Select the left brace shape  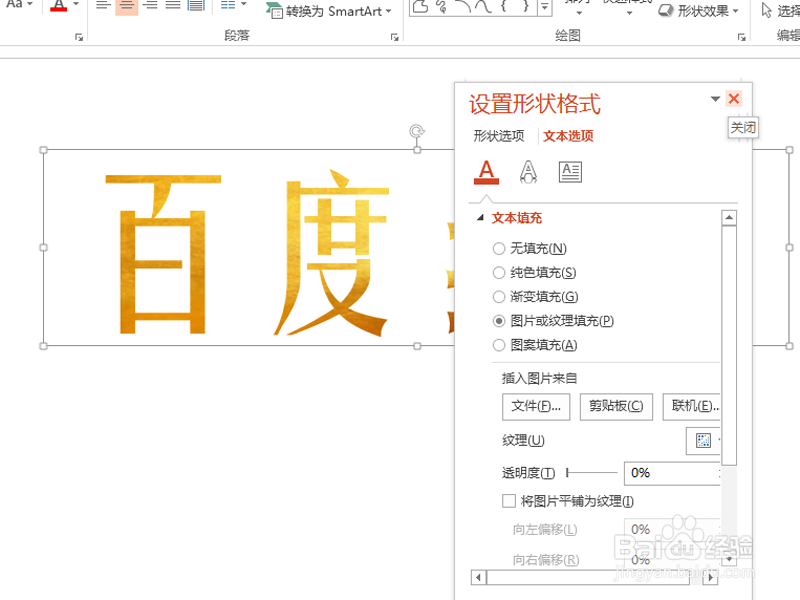pyautogui.click(x=504, y=6)
